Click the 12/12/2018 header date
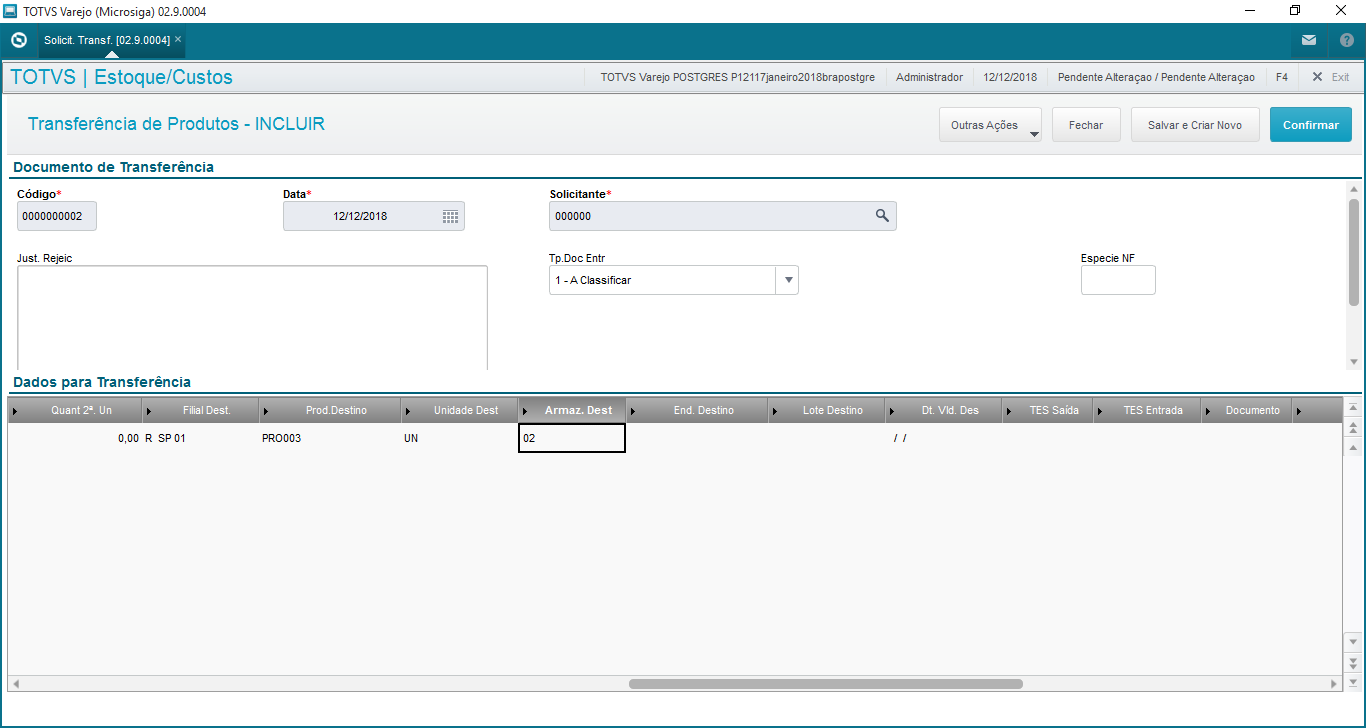The width and height of the screenshot is (1366, 728). [1010, 77]
